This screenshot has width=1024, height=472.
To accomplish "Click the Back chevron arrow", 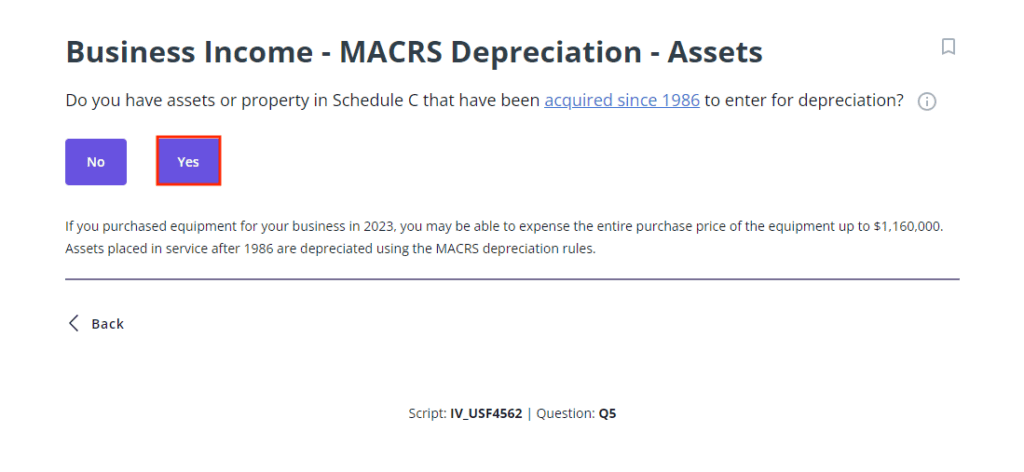I will 73,323.
